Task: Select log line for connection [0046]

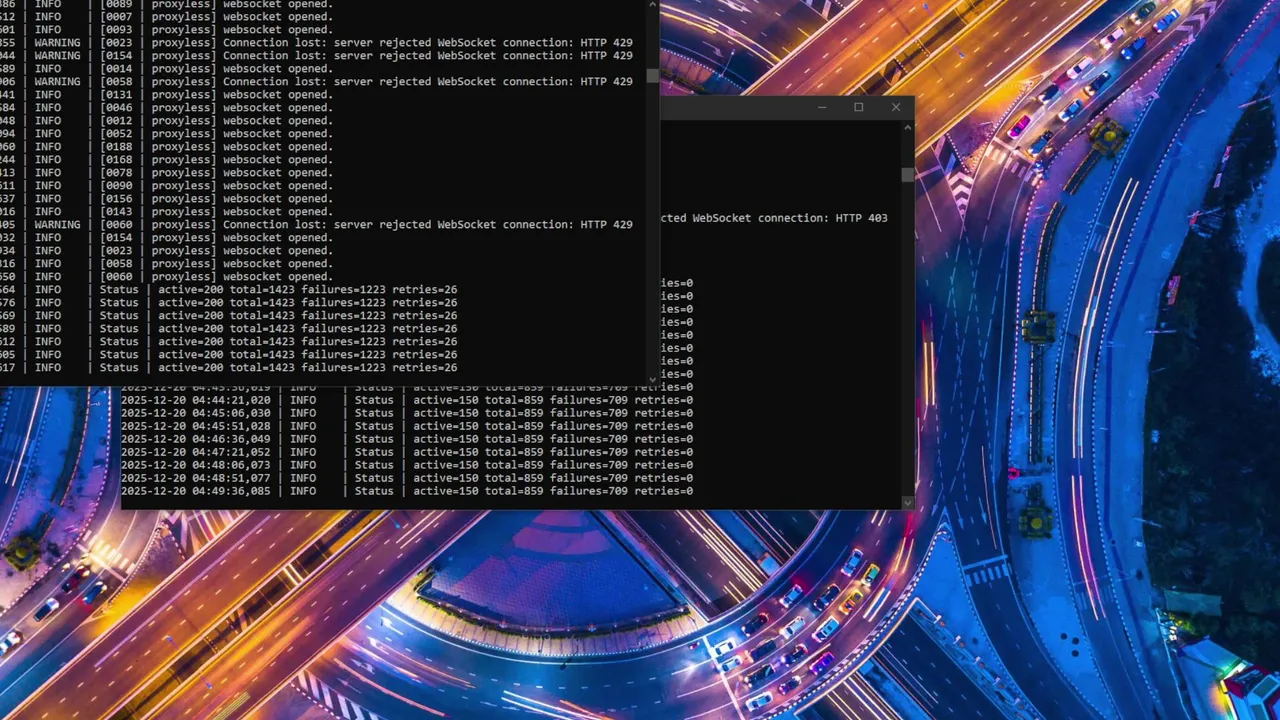Action: pos(166,108)
